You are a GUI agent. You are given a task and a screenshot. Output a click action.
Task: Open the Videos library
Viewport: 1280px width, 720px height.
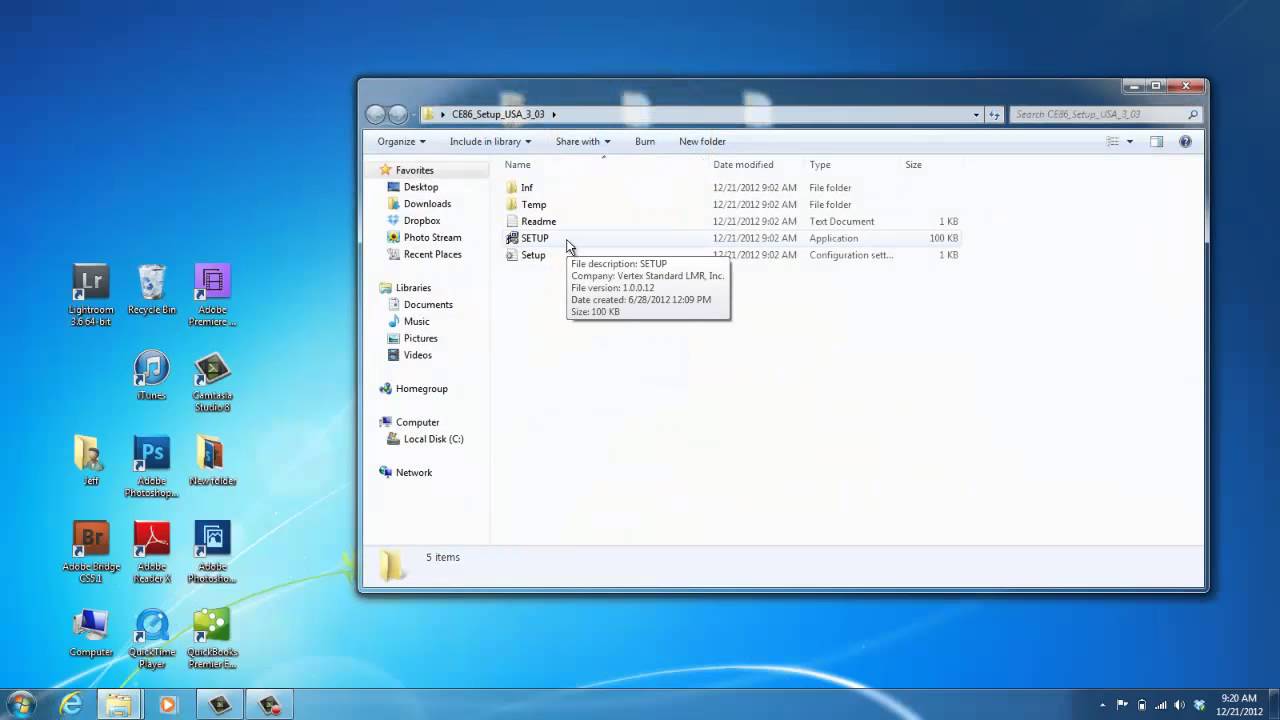click(418, 355)
